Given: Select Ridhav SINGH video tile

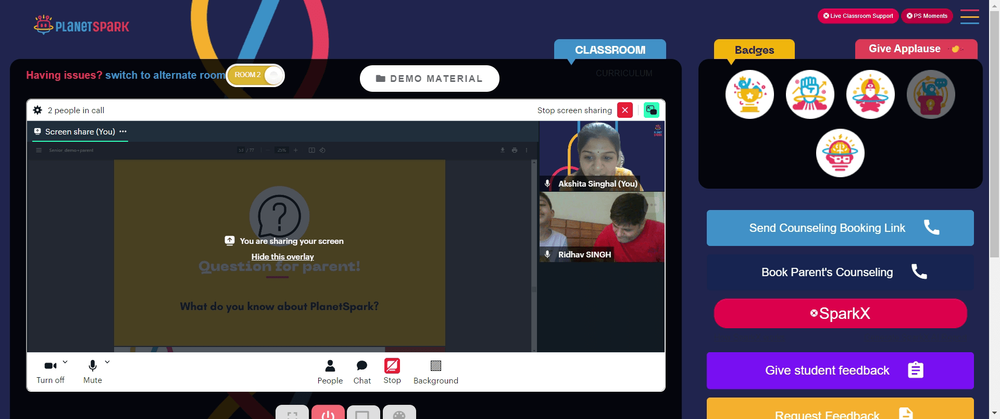Looking at the screenshot, I should [602, 227].
